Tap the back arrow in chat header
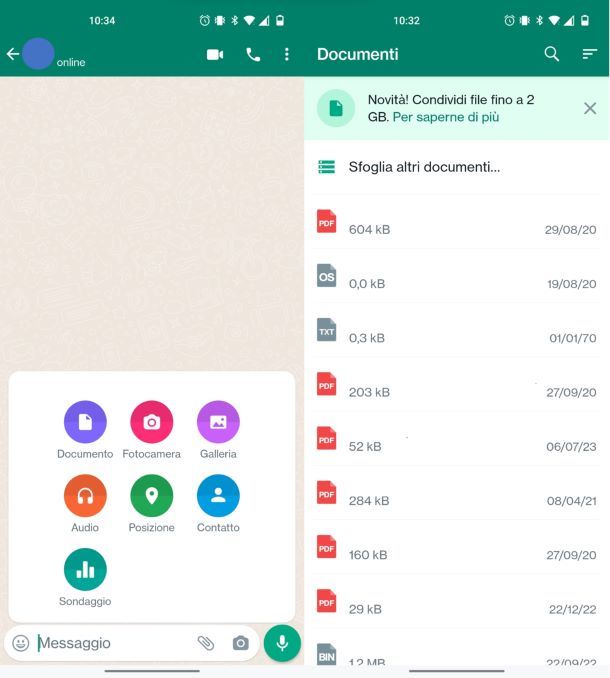 coord(13,54)
